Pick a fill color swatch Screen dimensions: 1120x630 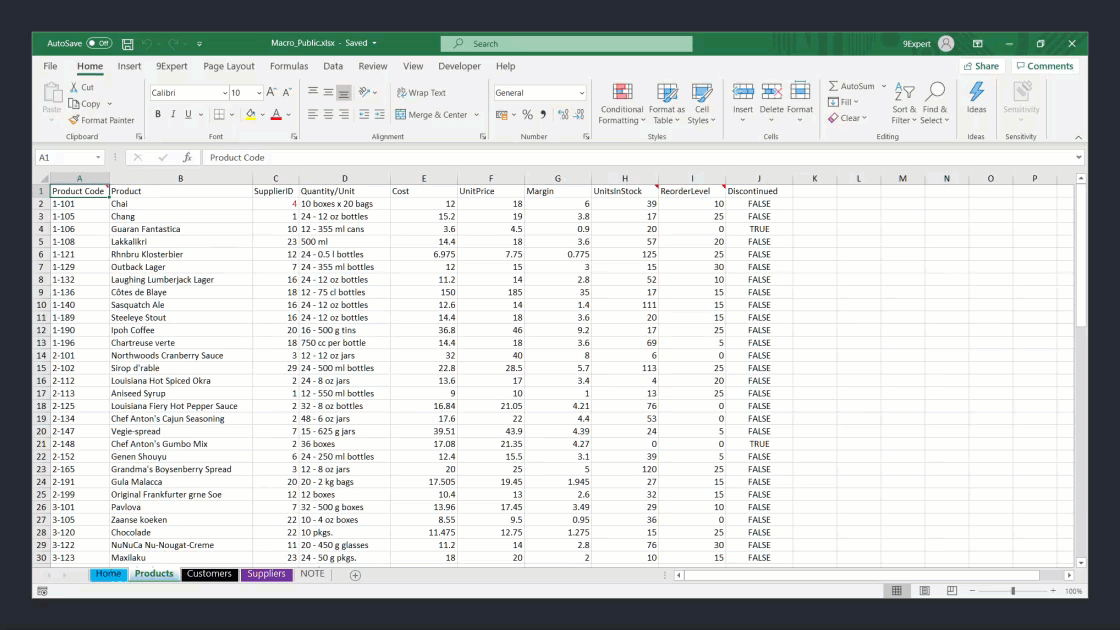tap(249, 113)
